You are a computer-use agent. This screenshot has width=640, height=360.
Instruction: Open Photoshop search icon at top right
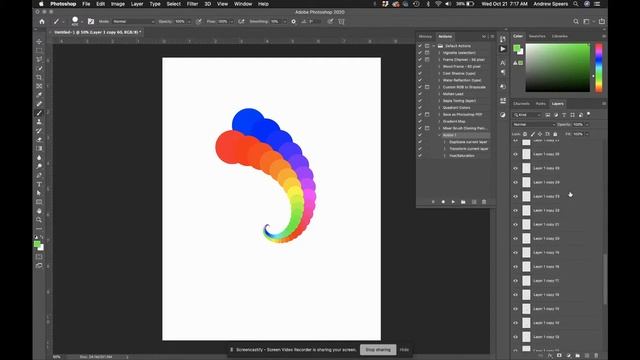click(x=576, y=21)
